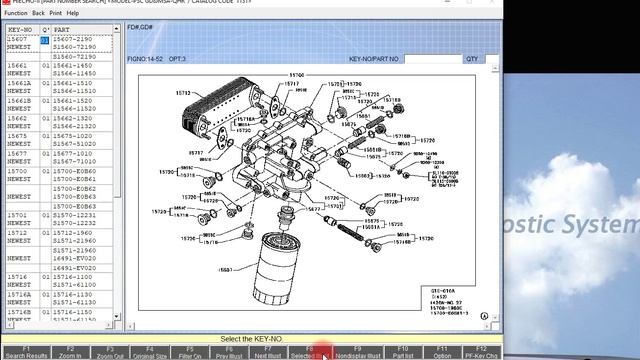Screen dimensions: 640x360
Task: Click part number 15661-1450
Action: coord(73,66)
